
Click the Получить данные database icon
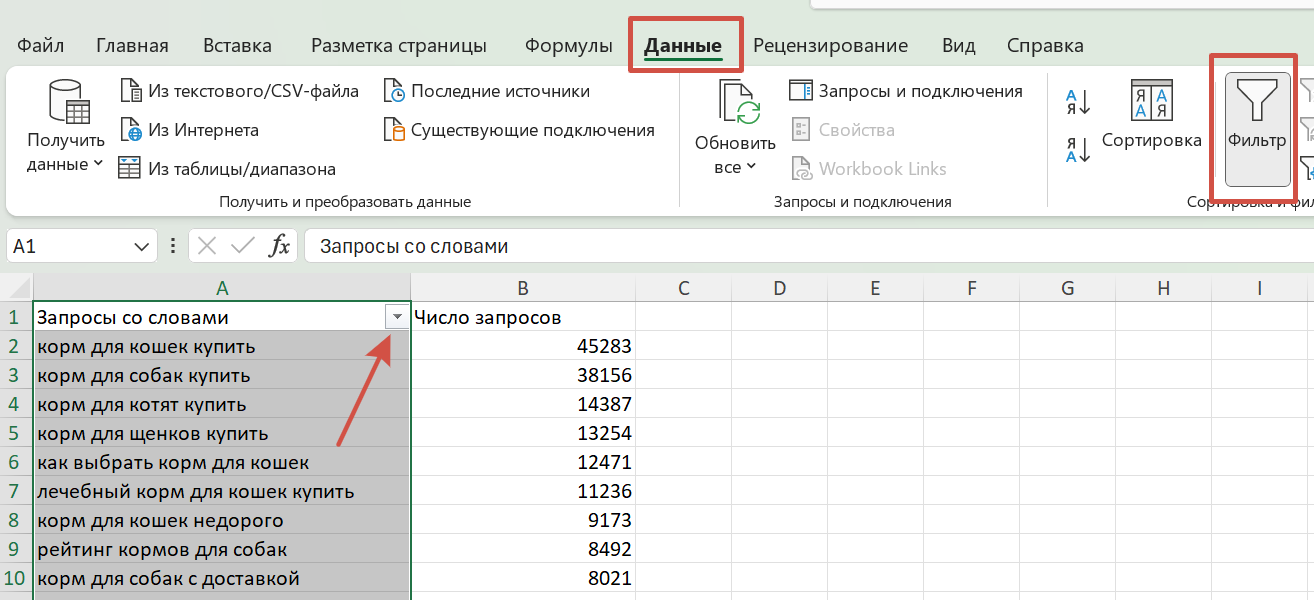tap(69, 102)
